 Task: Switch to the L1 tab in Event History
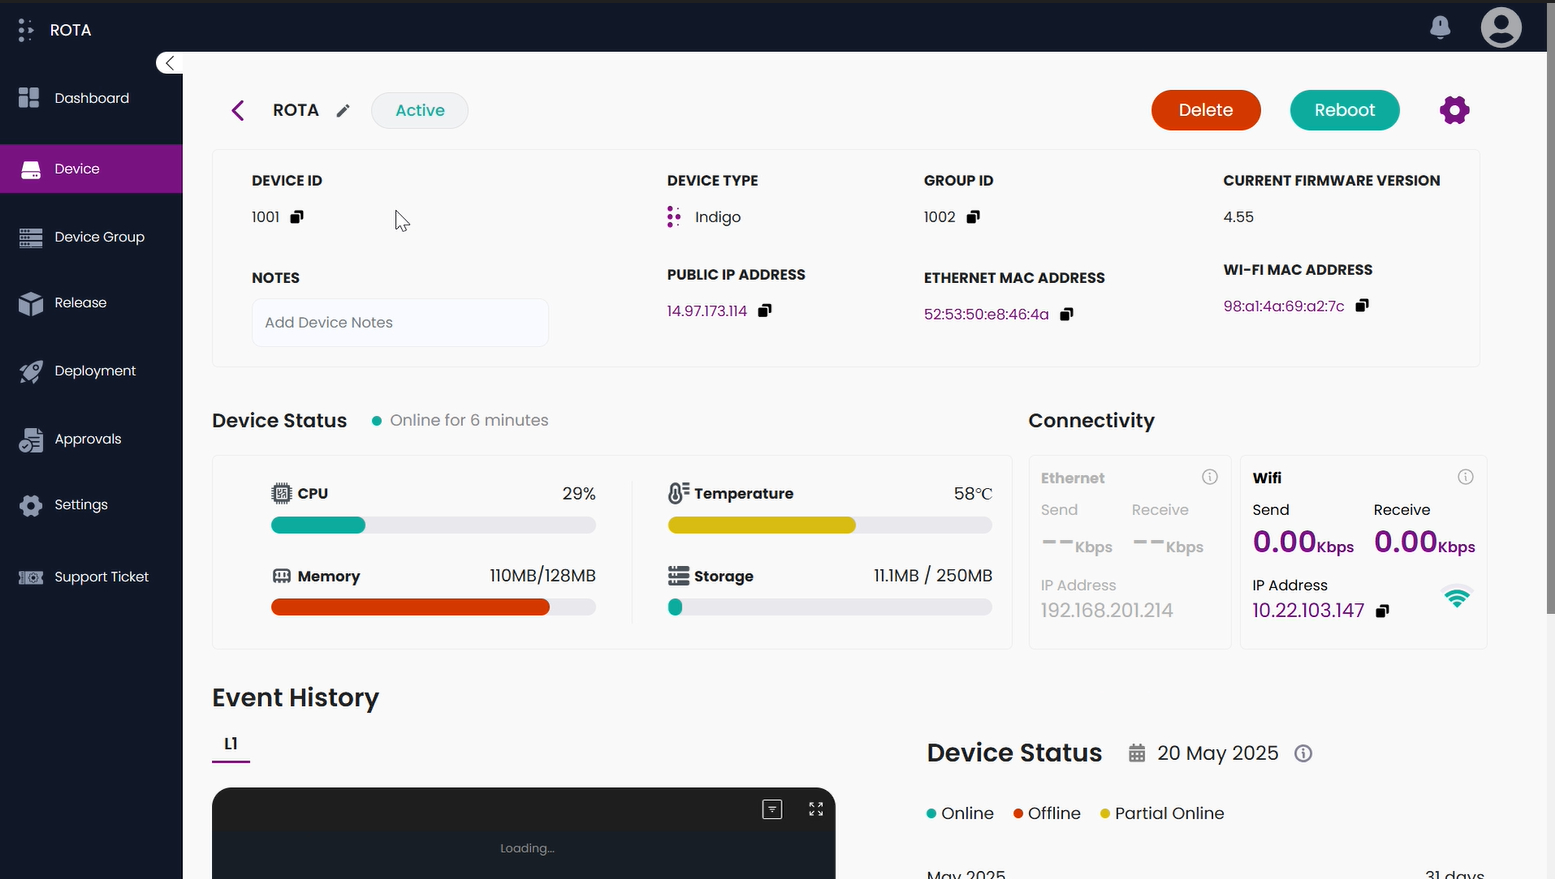pyautogui.click(x=231, y=744)
